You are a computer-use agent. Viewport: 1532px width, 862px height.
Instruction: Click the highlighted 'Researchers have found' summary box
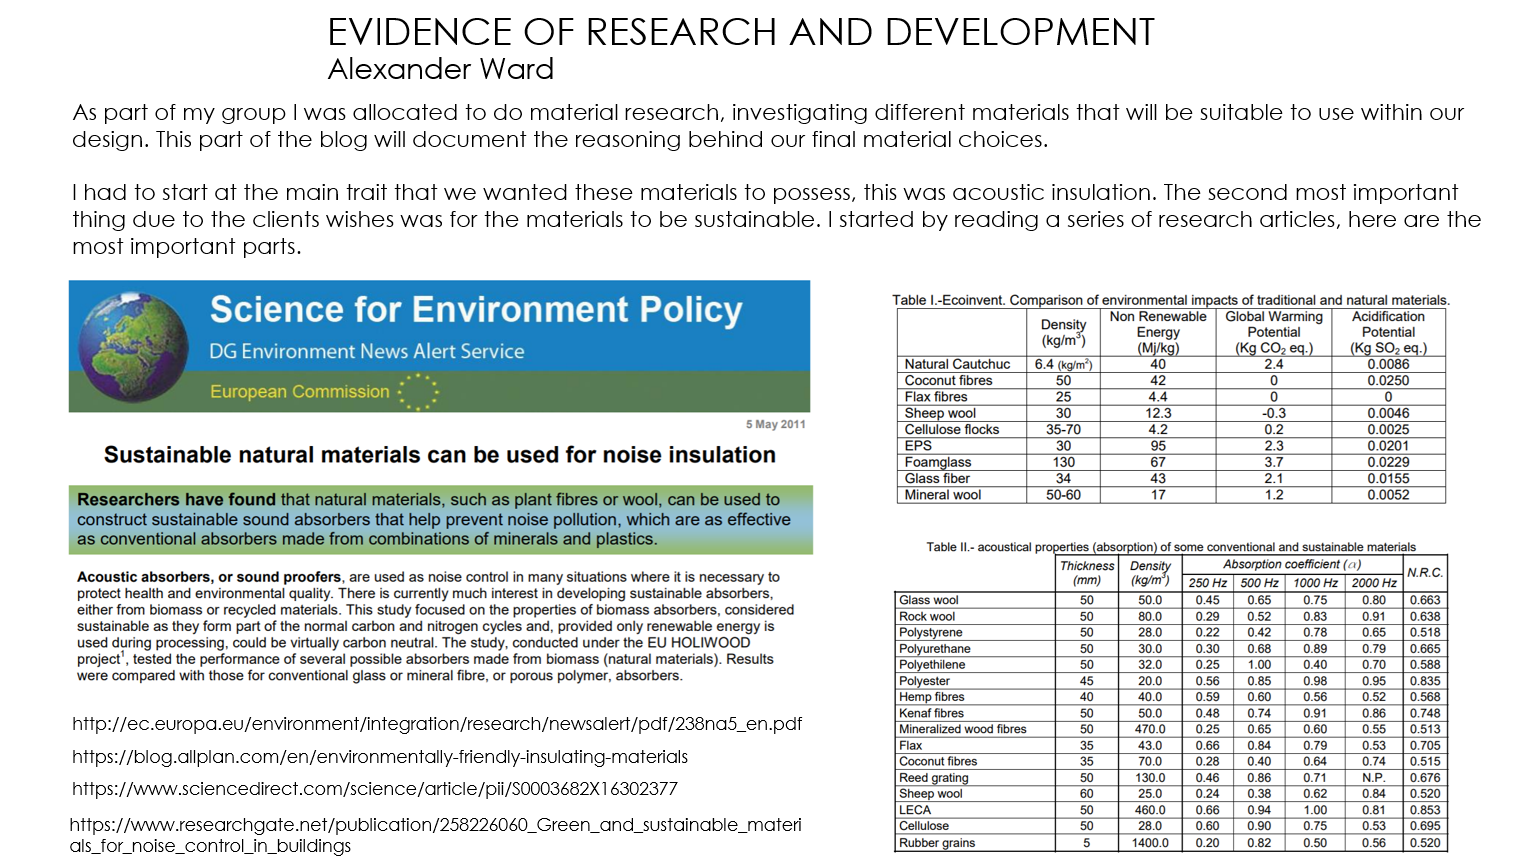point(440,520)
